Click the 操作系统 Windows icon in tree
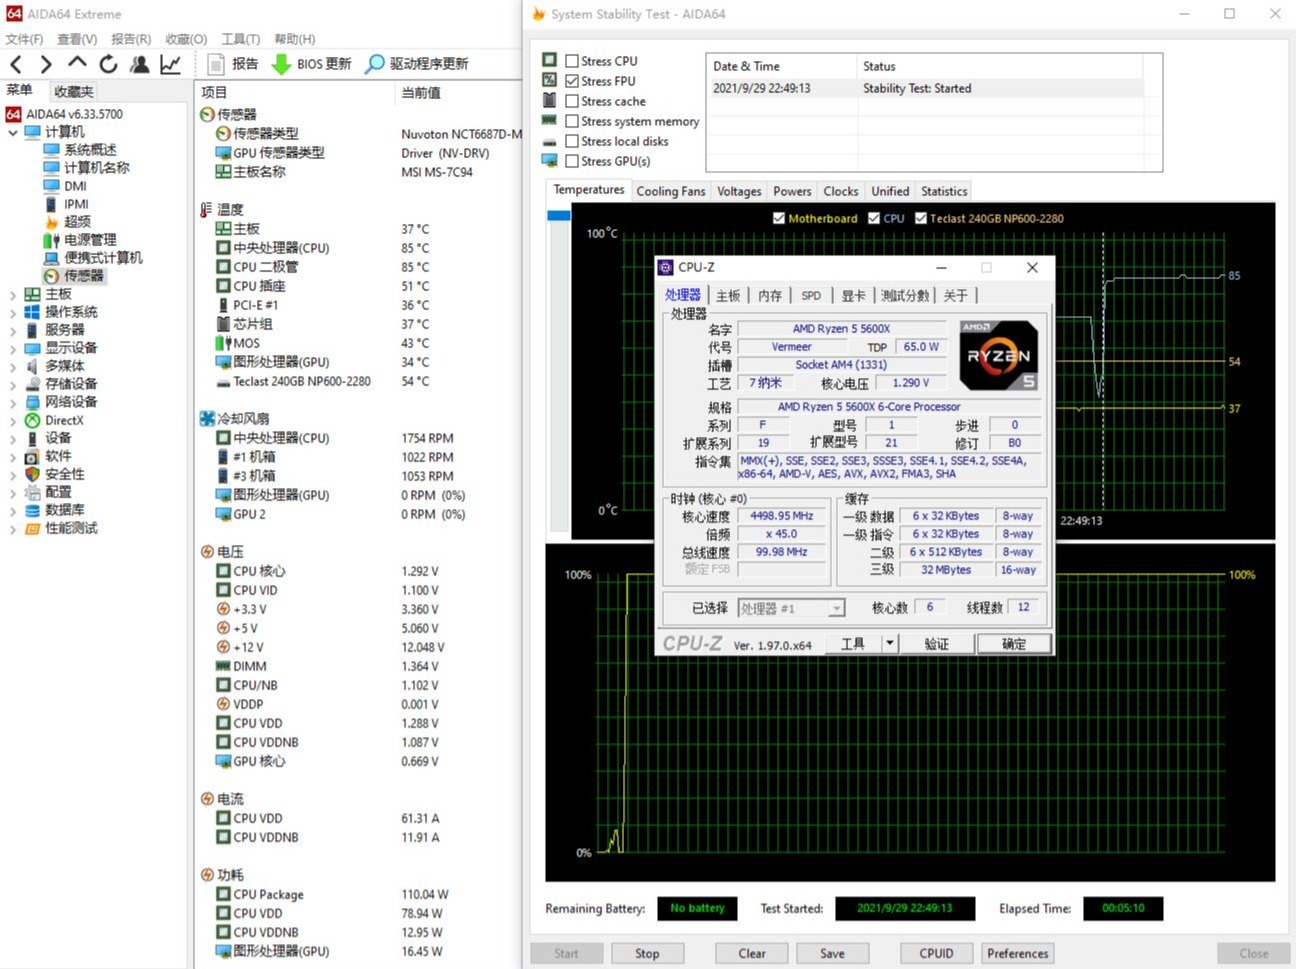This screenshot has width=1296, height=969. click(32, 312)
